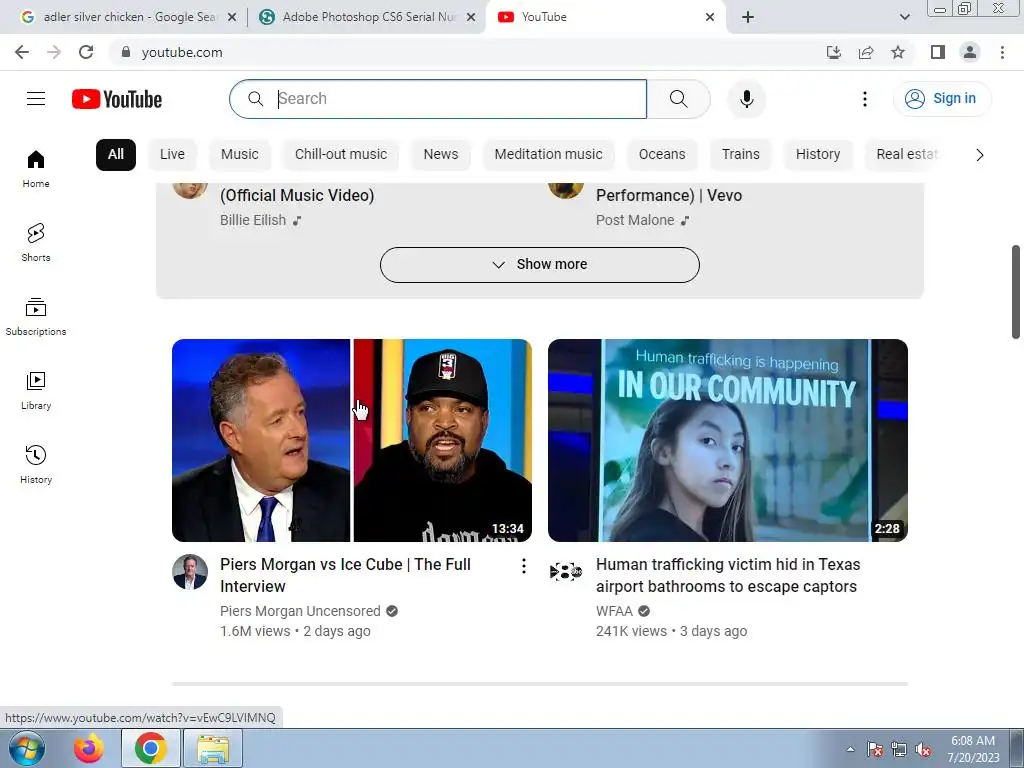Click the YouTube logo
The height and width of the screenshot is (768, 1024).
coord(117,99)
